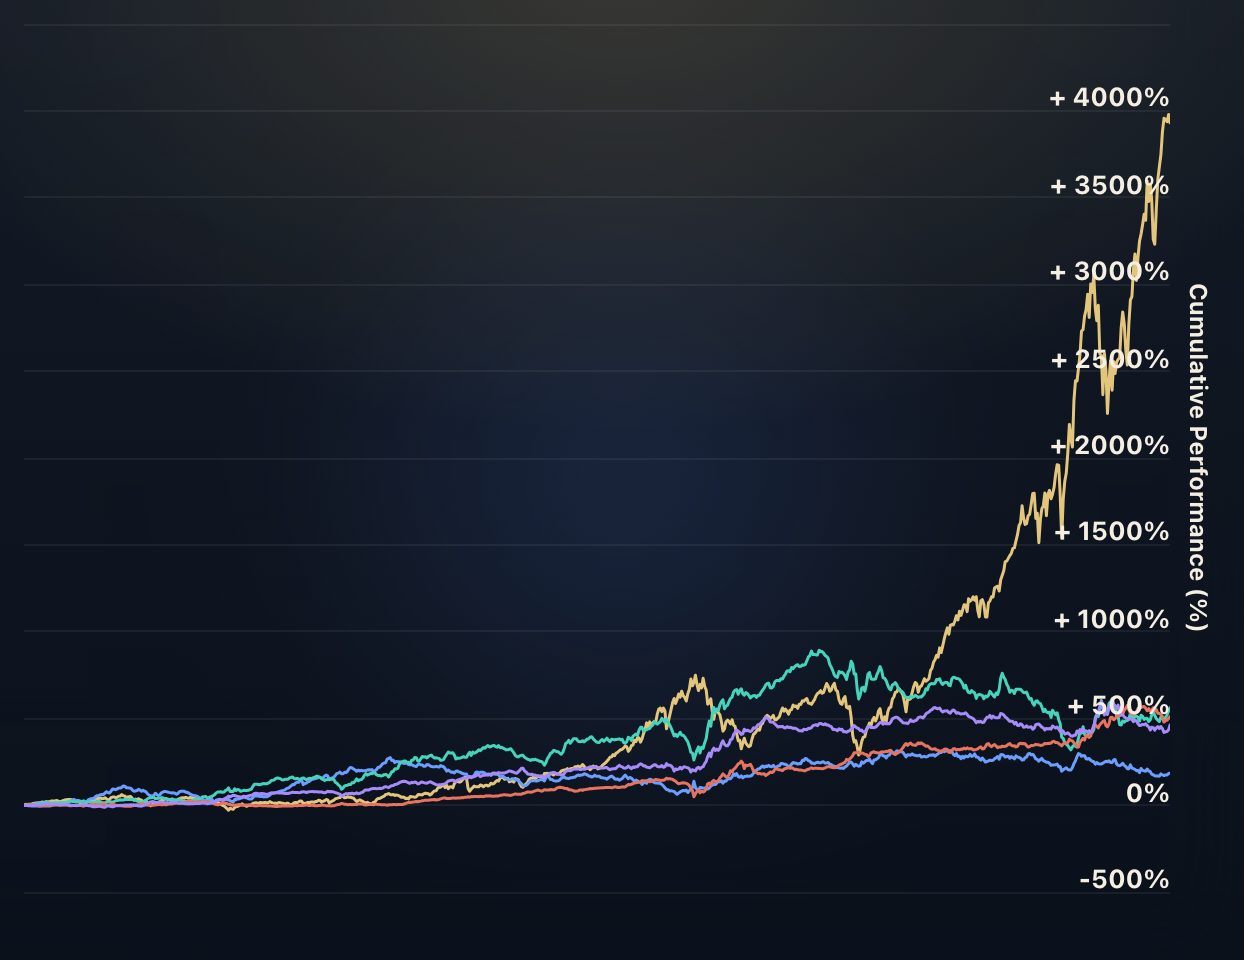Click the + 2000% axis tick label
Image resolution: width=1244 pixels, height=960 pixels.
tap(1110, 446)
